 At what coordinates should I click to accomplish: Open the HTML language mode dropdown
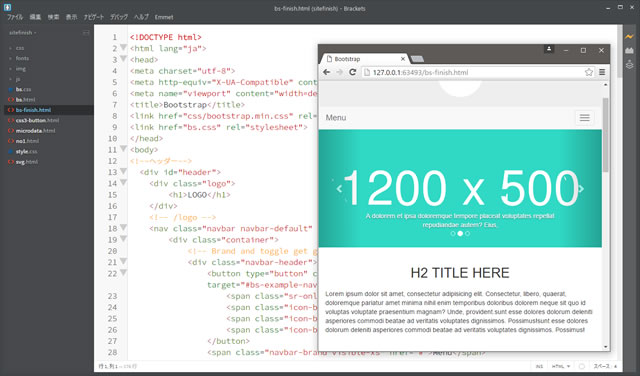561,367
